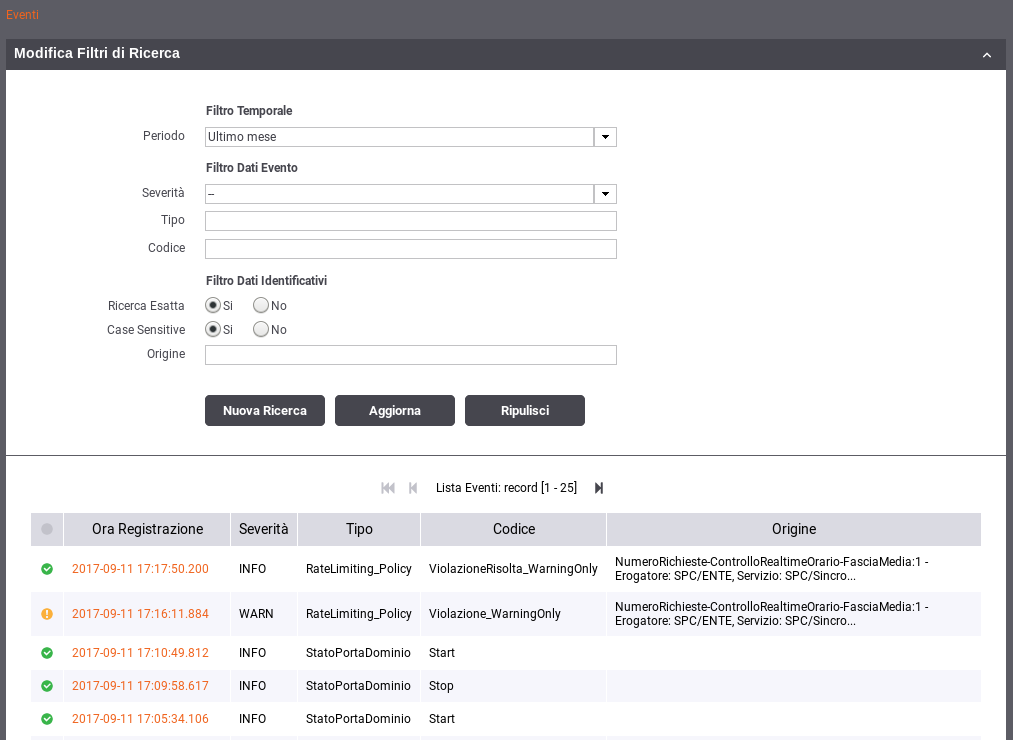Select Si for Ricerca Esatta

213,305
